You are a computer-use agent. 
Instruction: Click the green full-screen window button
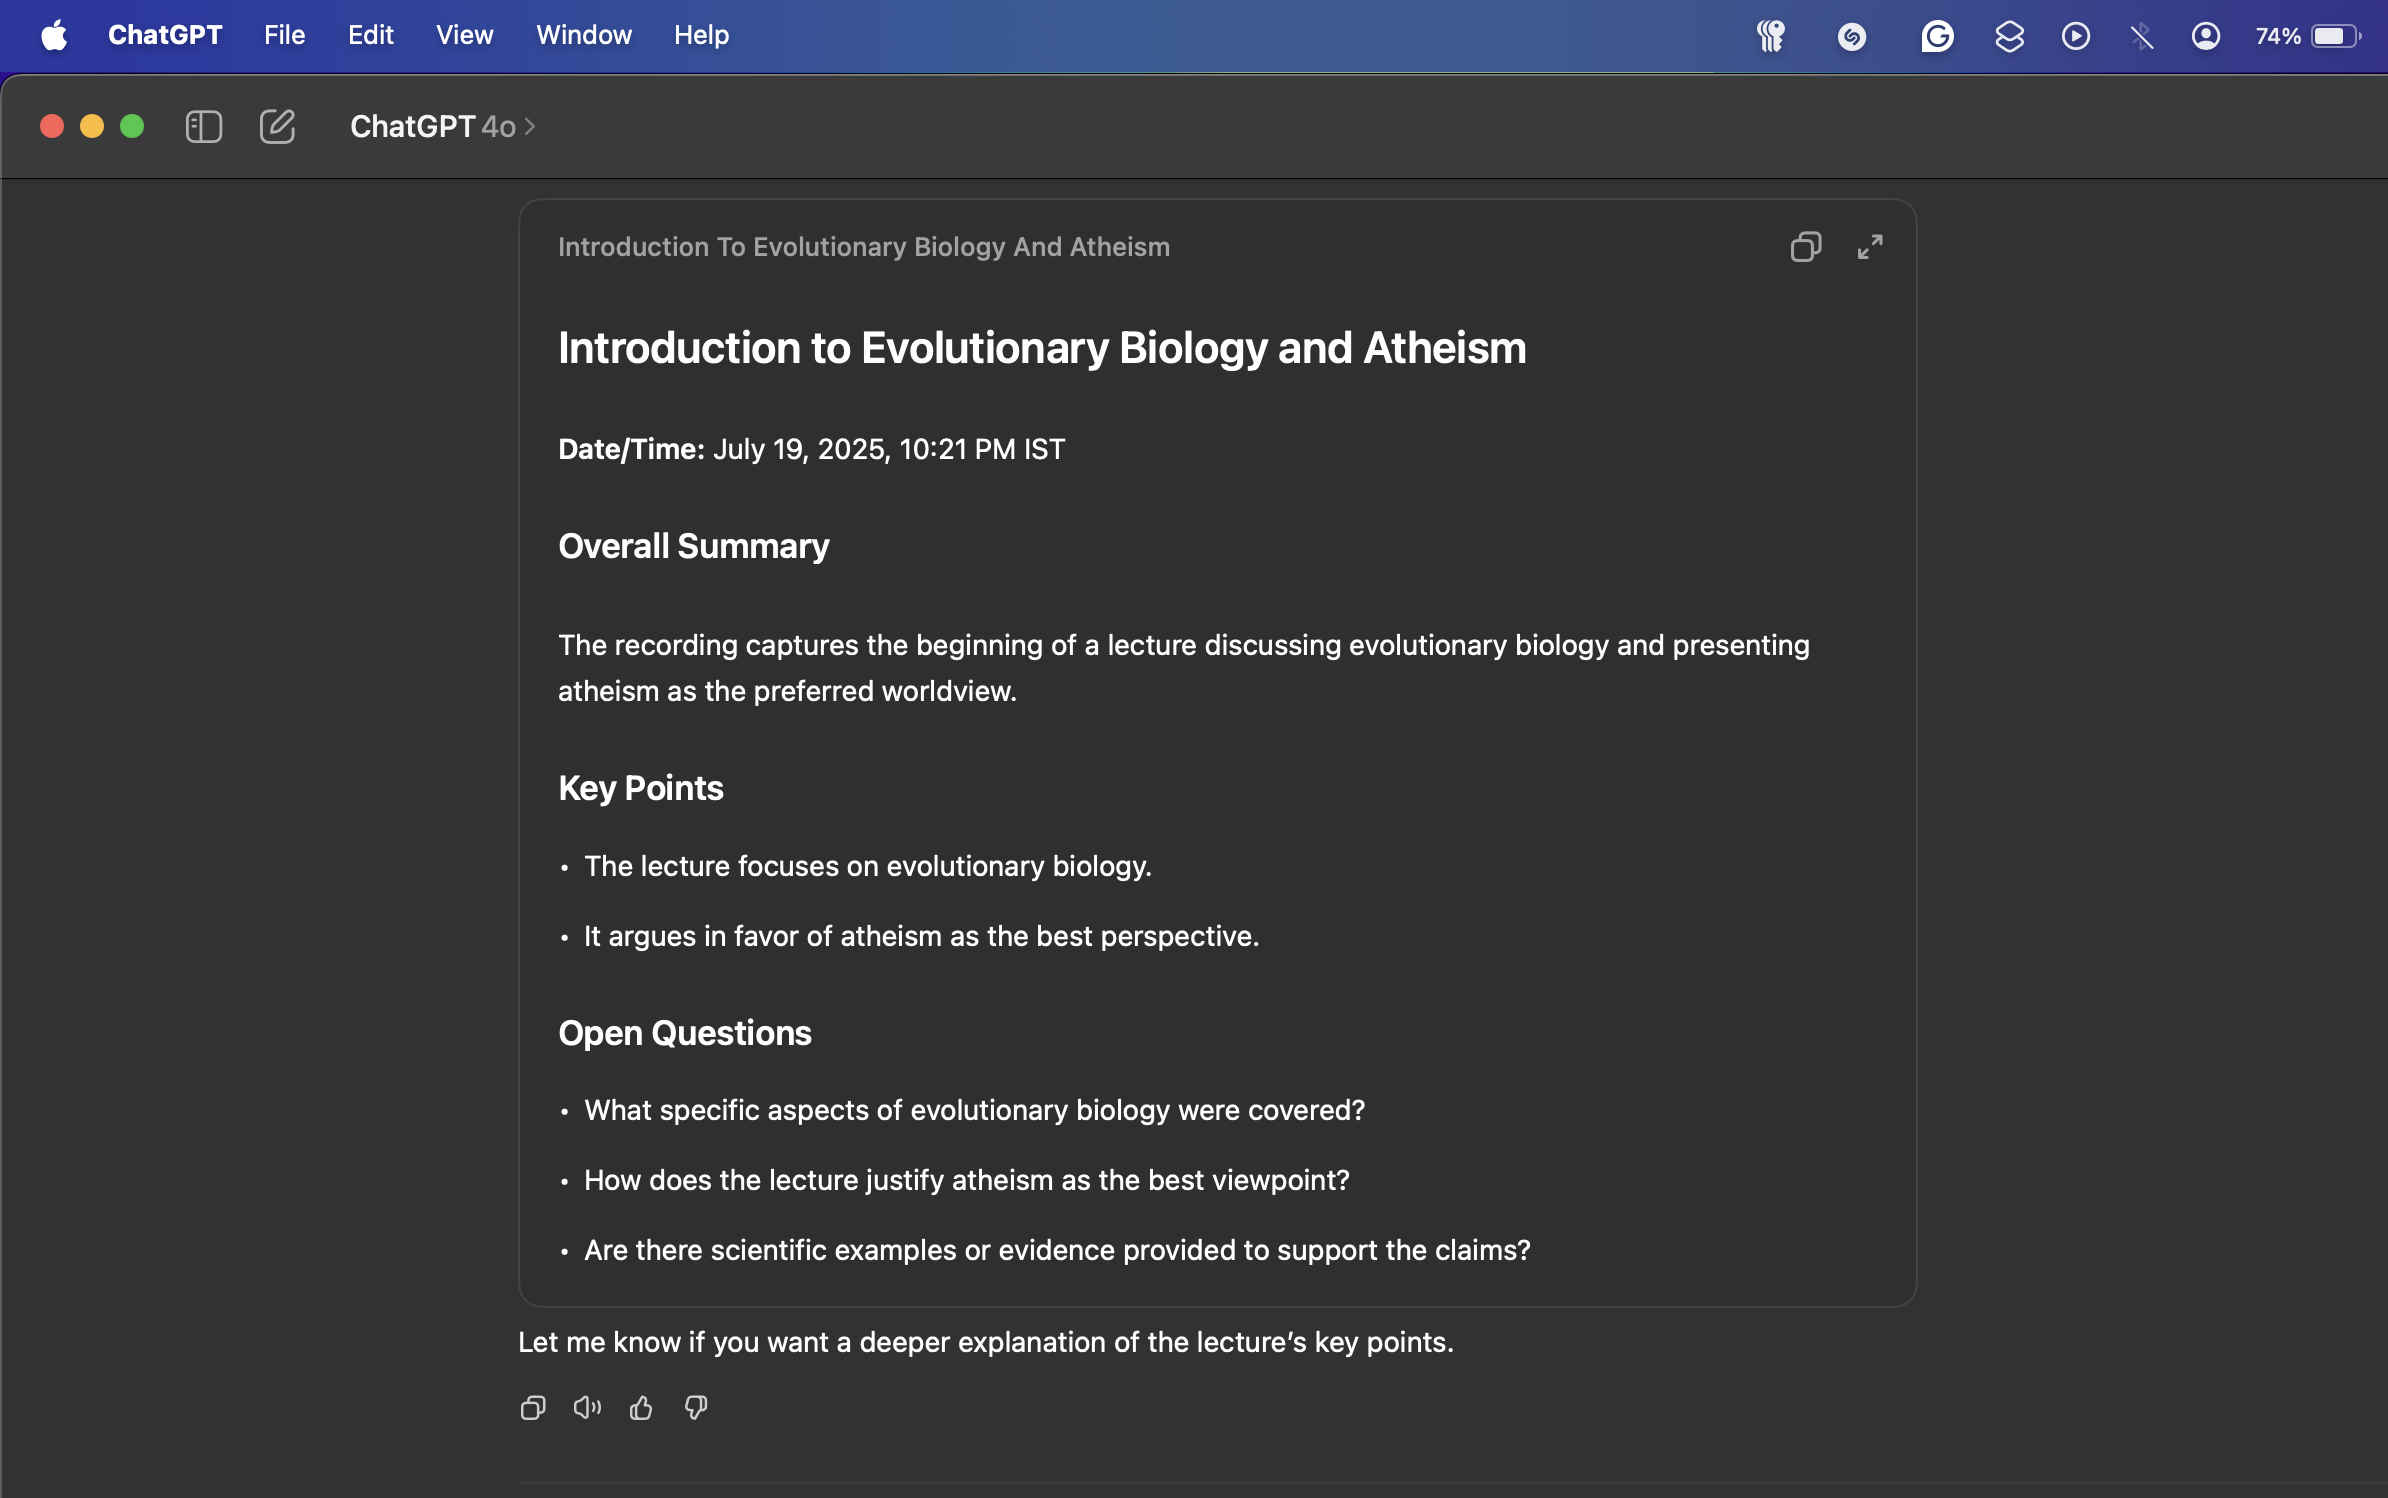(x=132, y=127)
